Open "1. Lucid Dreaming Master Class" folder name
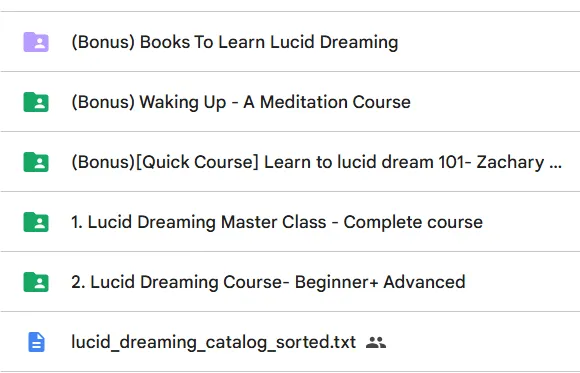Screen dimensions: 580x373 coord(199,222)
